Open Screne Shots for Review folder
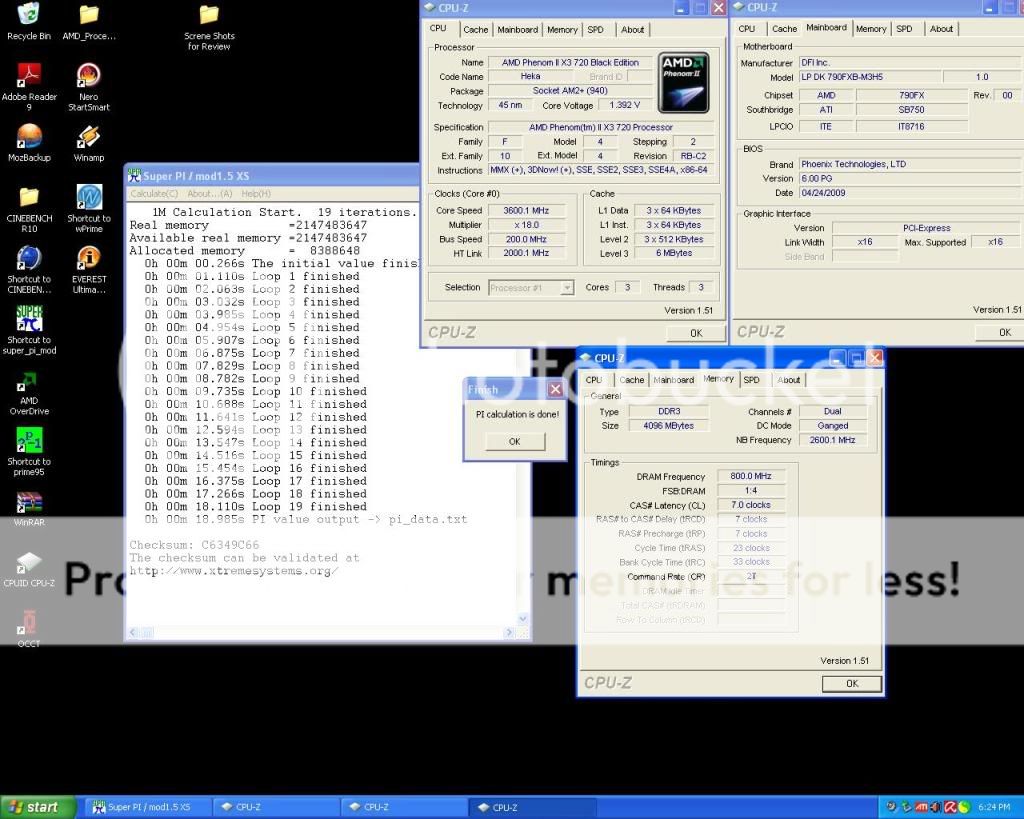This screenshot has height=819, width=1024. tap(209, 27)
